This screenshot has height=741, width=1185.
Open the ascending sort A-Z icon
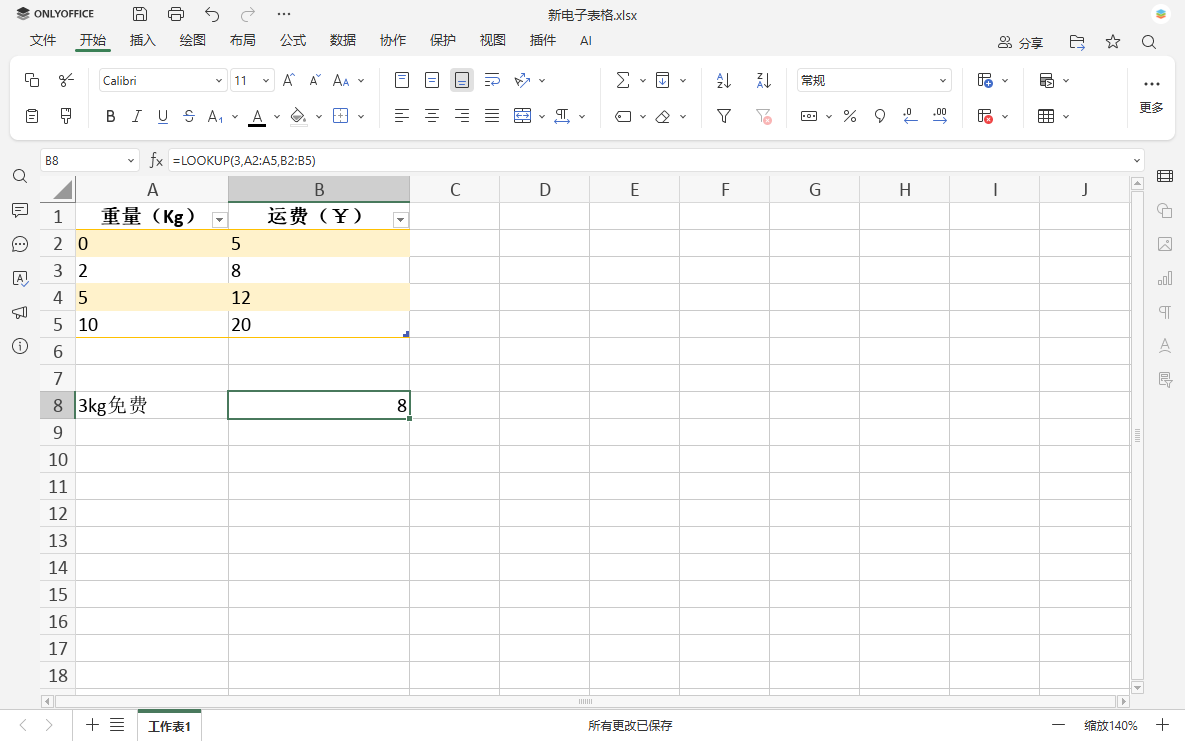tap(723, 80)
